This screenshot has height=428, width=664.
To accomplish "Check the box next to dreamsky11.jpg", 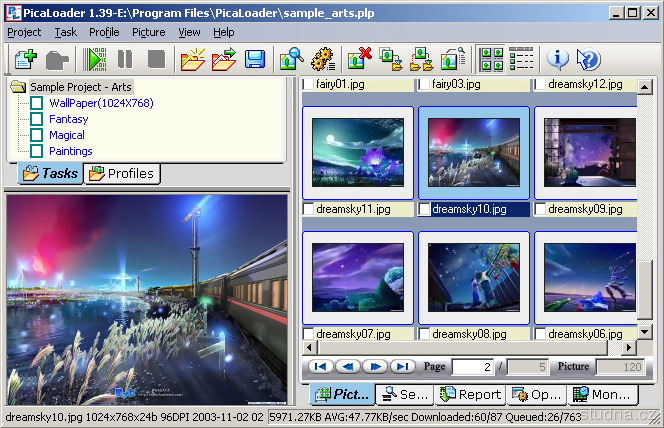I will point(309,210).
